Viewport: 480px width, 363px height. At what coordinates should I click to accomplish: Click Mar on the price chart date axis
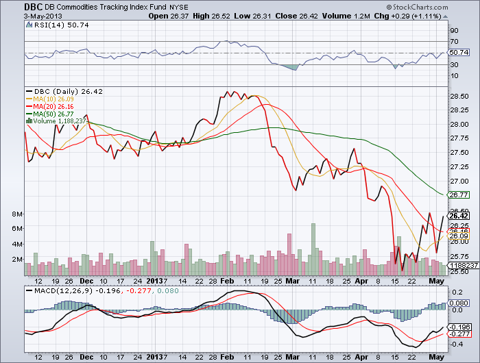point(292,281)
